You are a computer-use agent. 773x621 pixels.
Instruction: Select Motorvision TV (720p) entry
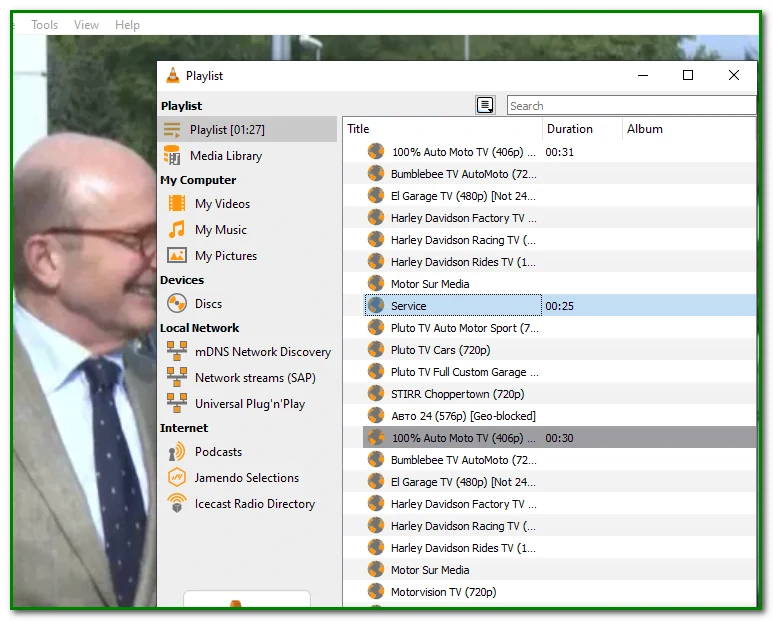(550, 591)
